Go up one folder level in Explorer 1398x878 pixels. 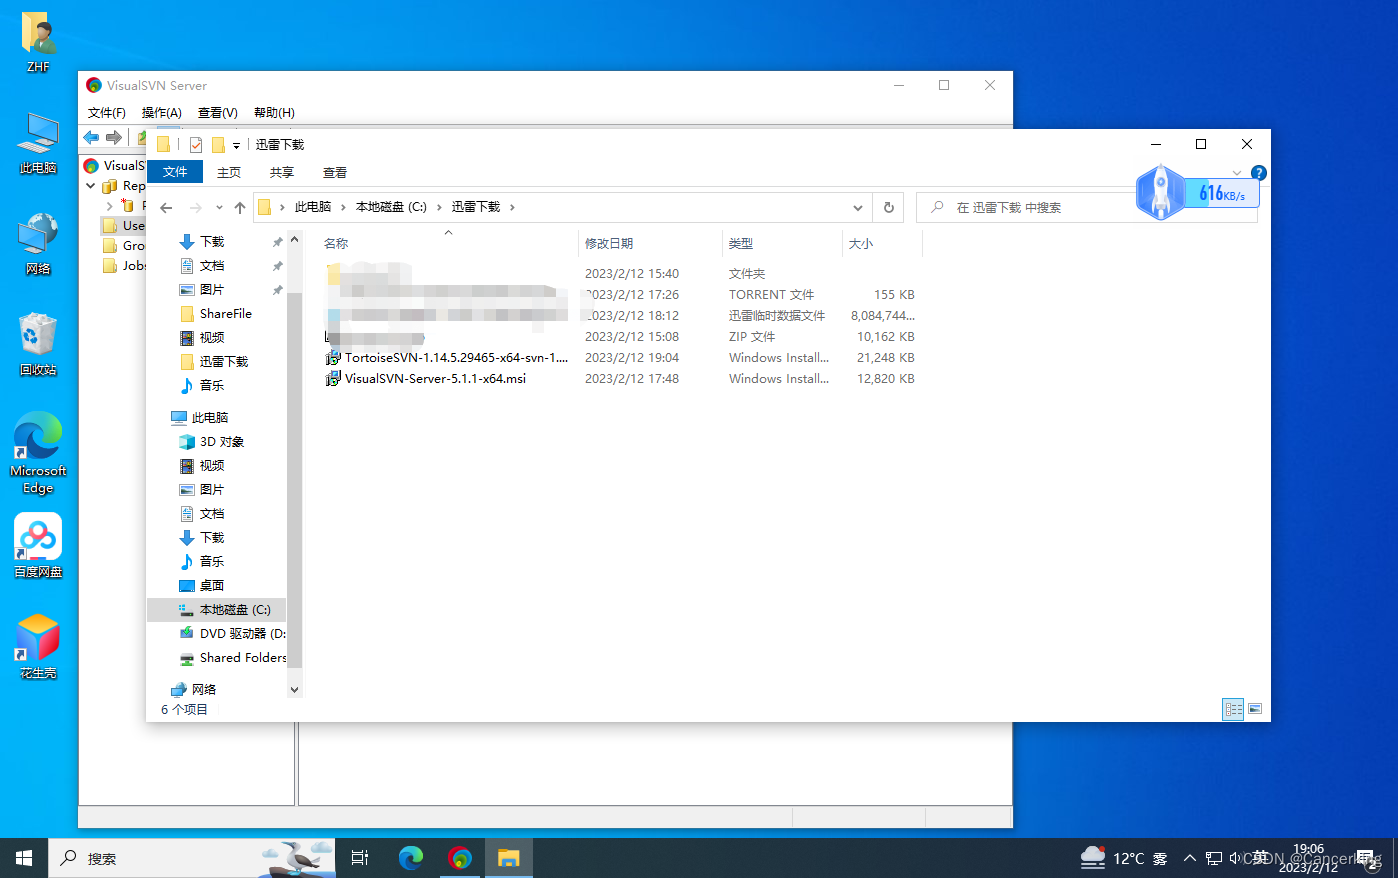pyautogui.click(x=240, y=207)
